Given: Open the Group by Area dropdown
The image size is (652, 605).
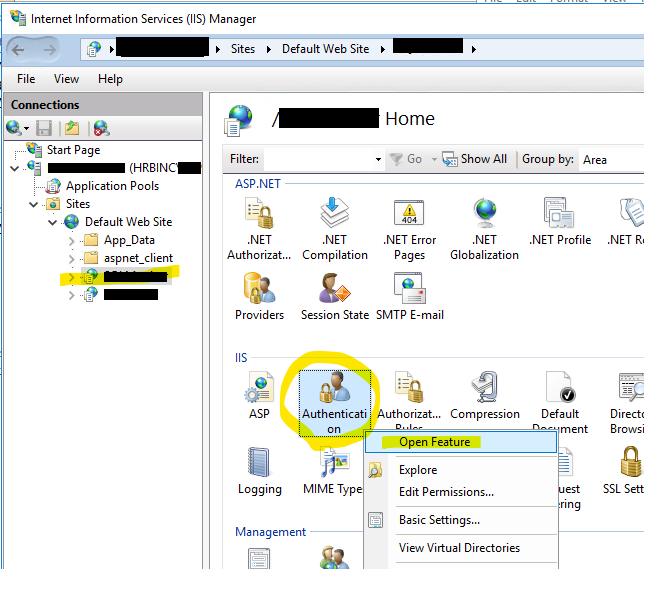Looking at the screenshot, I should tap(612, 159).
